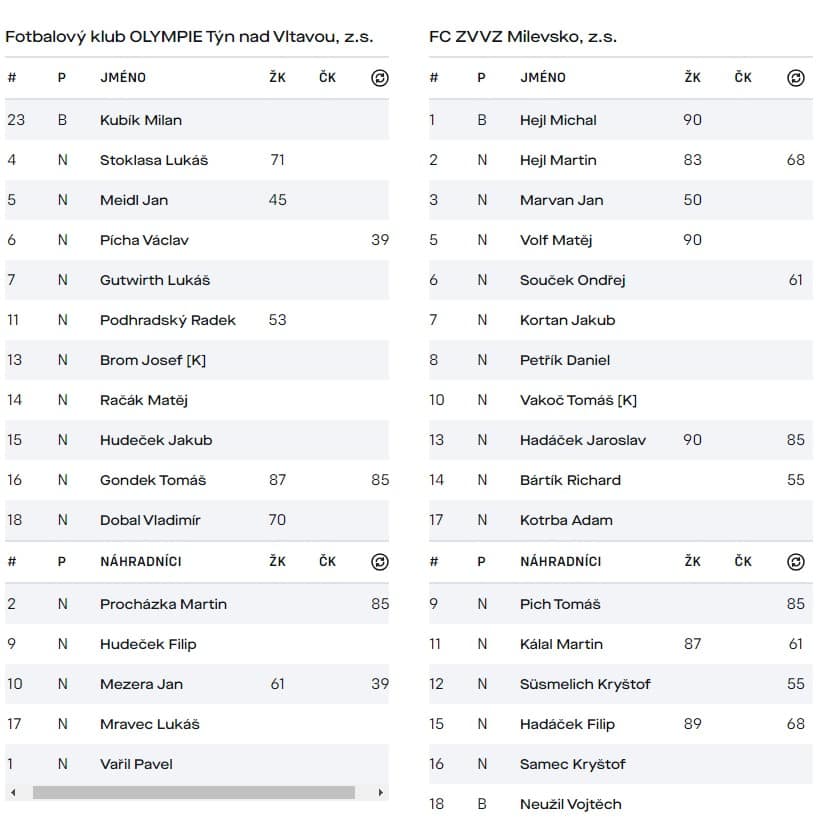Click on Süsmelich Kryštof's name

click(x=585, y=684)
